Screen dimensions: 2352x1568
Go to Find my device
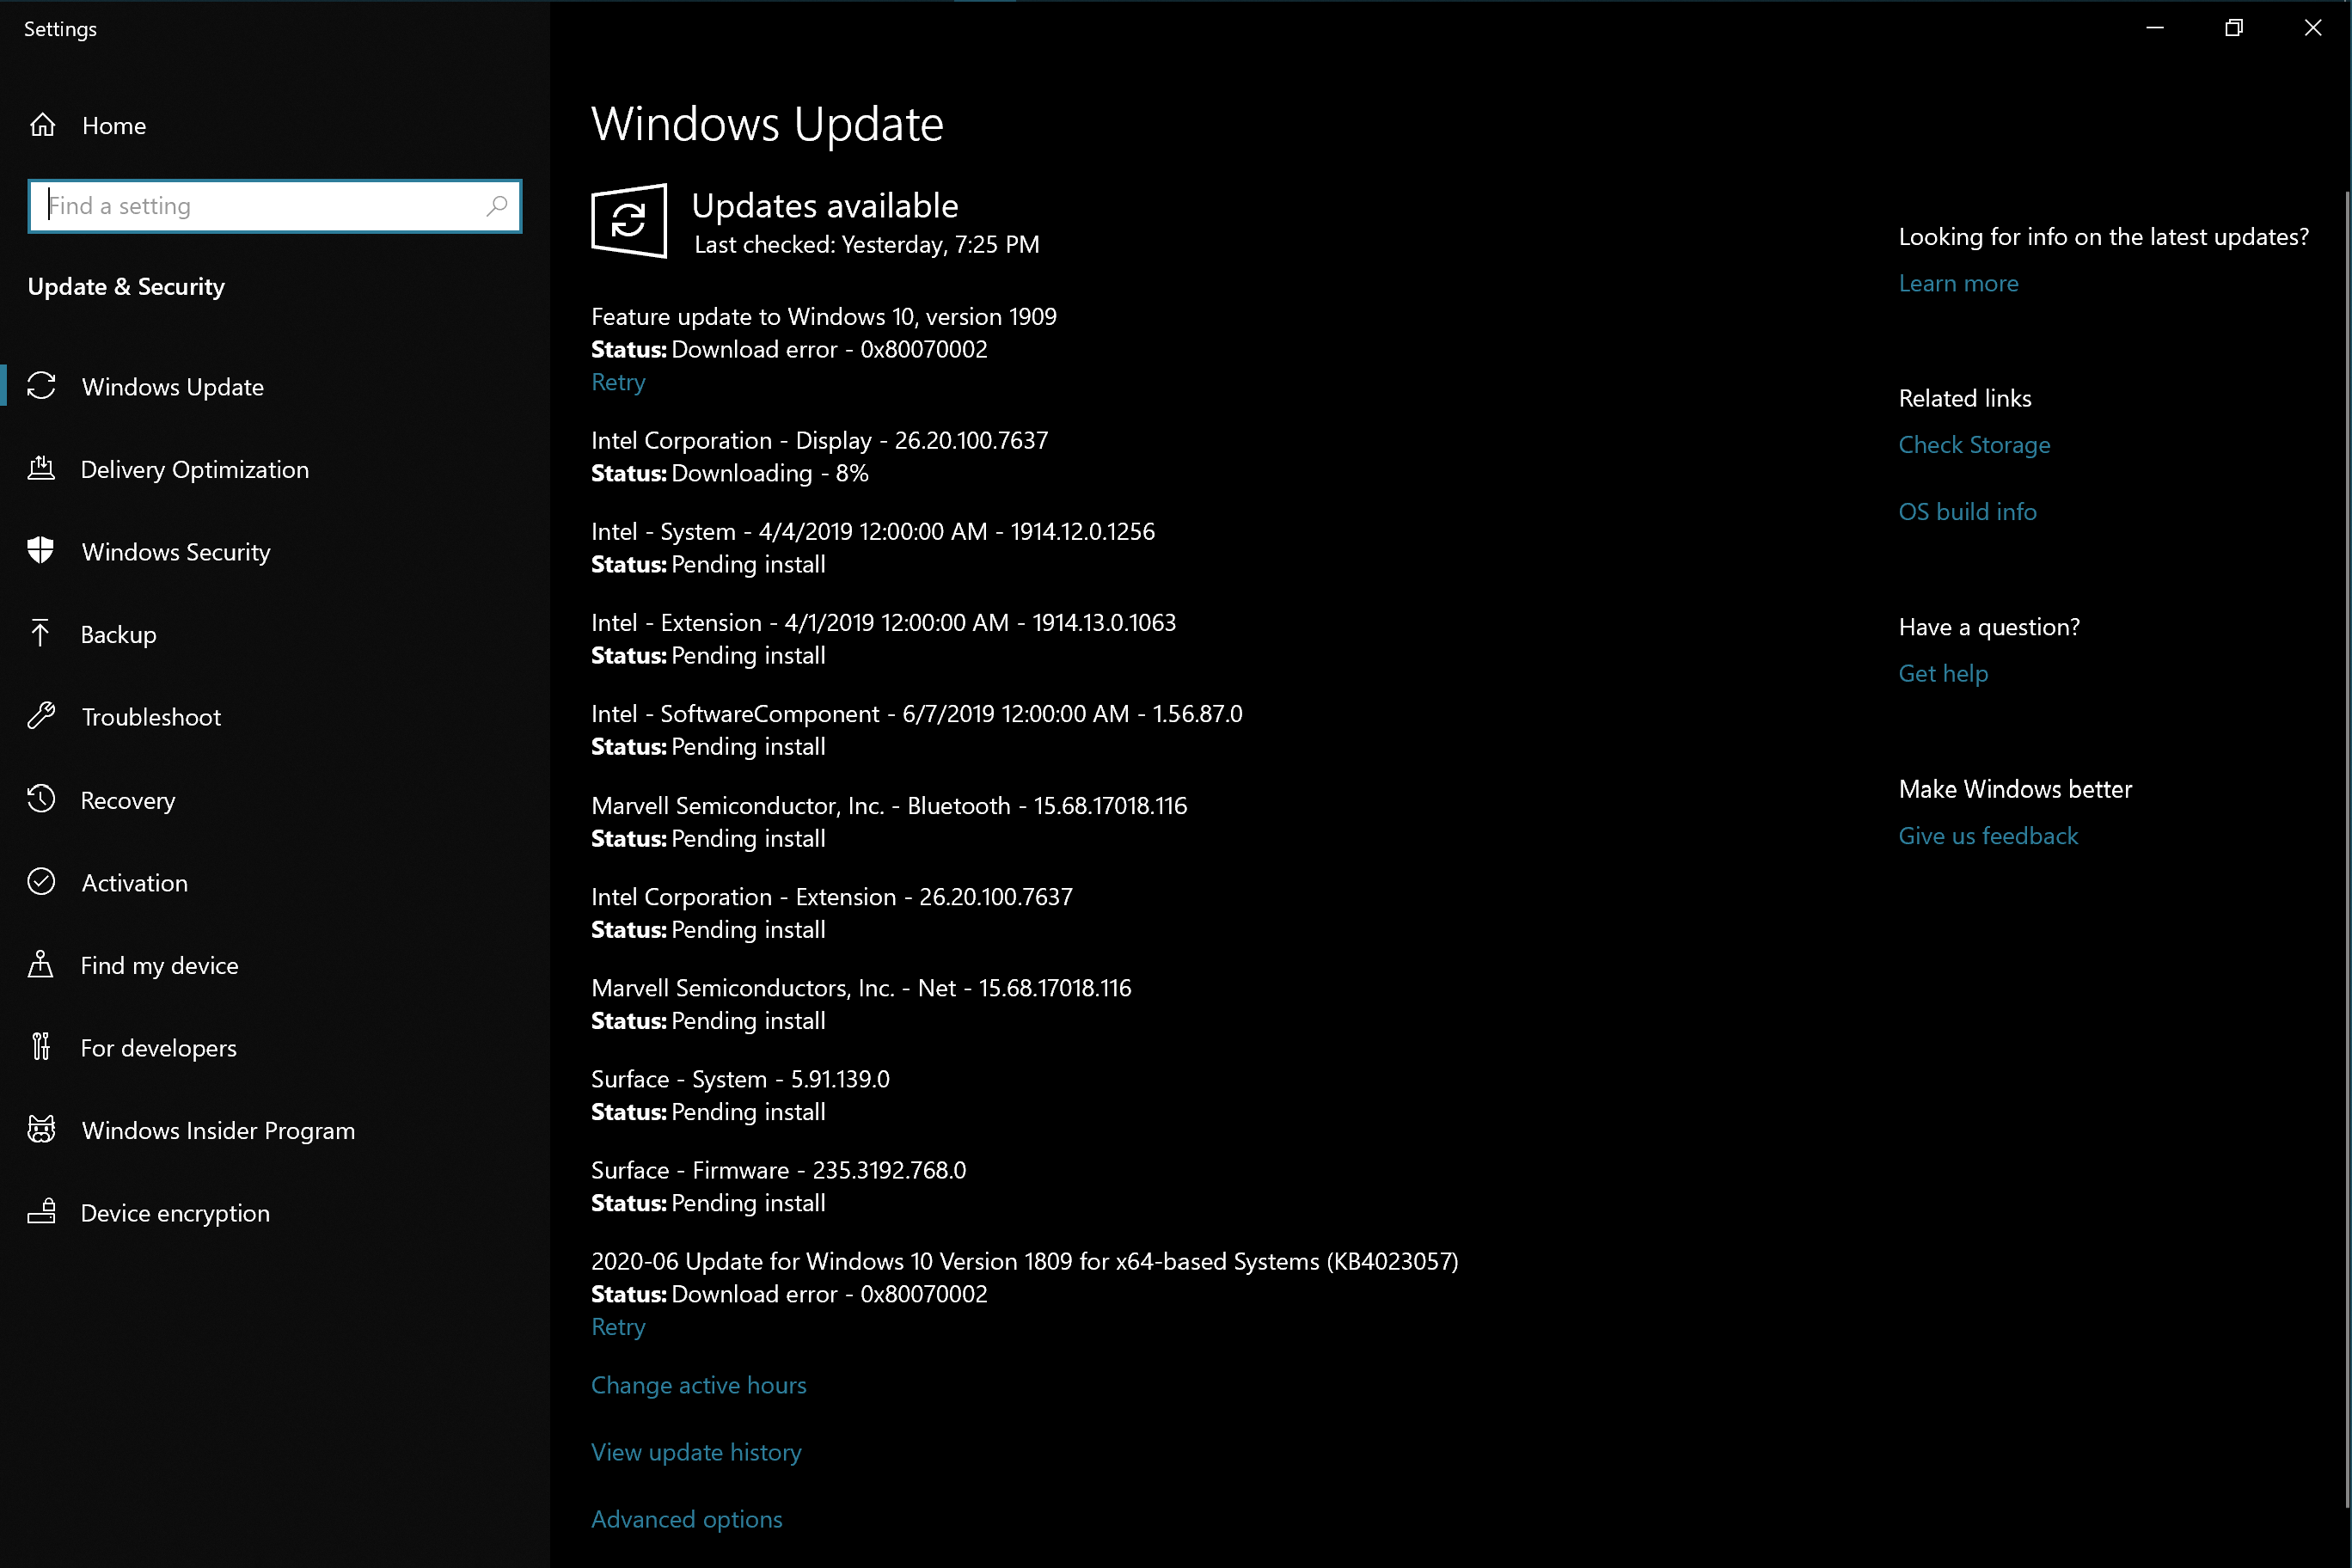pos(159,965)
